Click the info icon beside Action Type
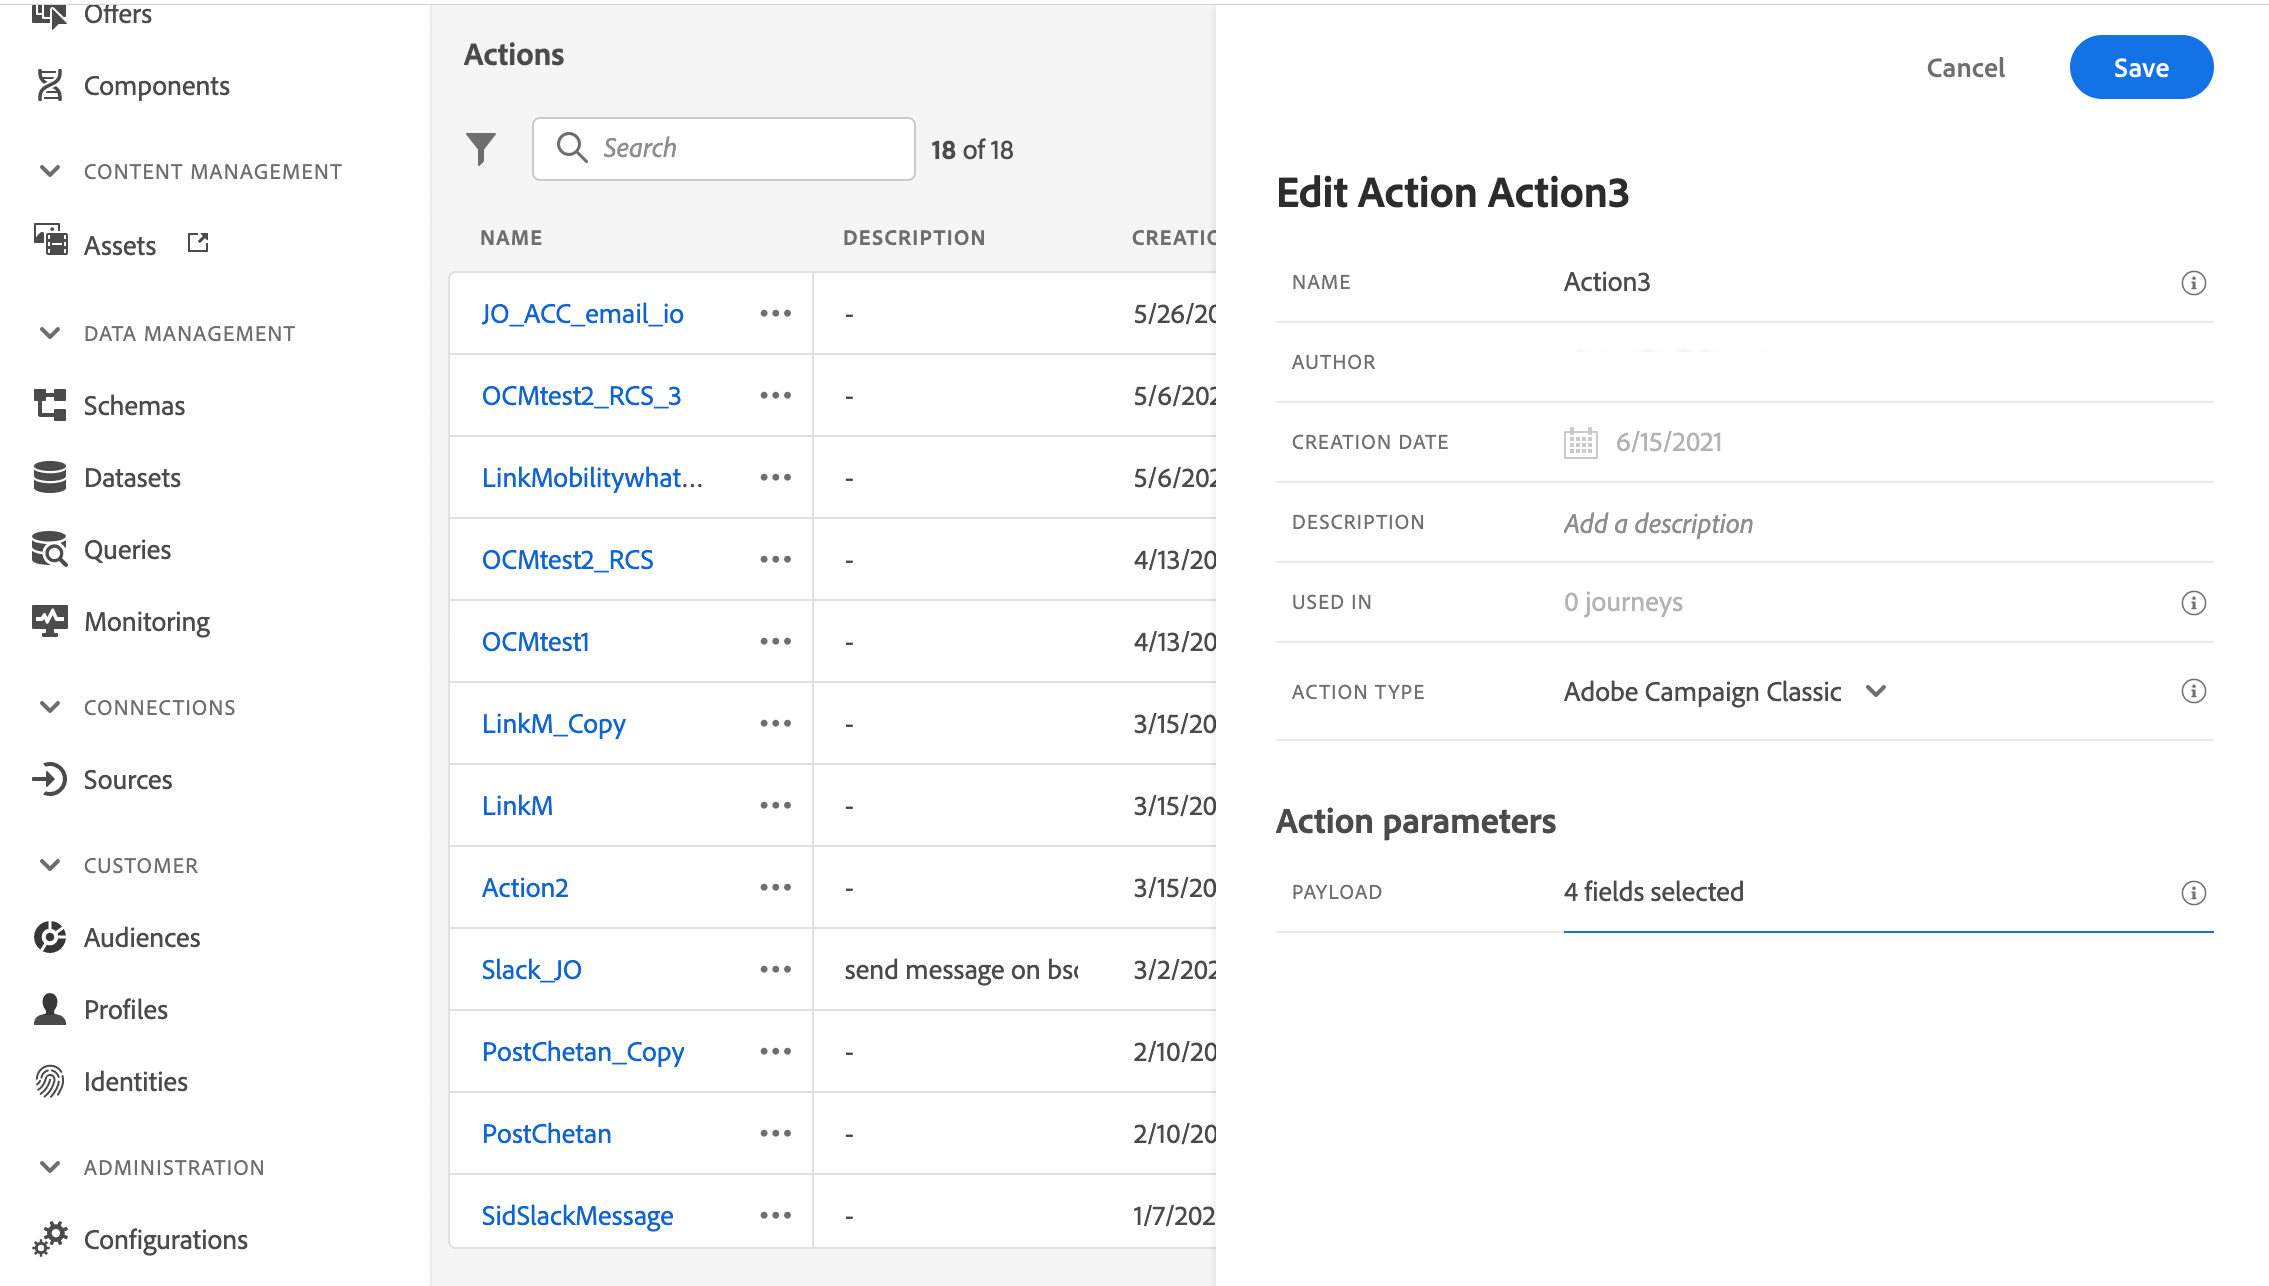Image resolution: width=2269 pixels, height=1286 pixels. point(2193,691)
